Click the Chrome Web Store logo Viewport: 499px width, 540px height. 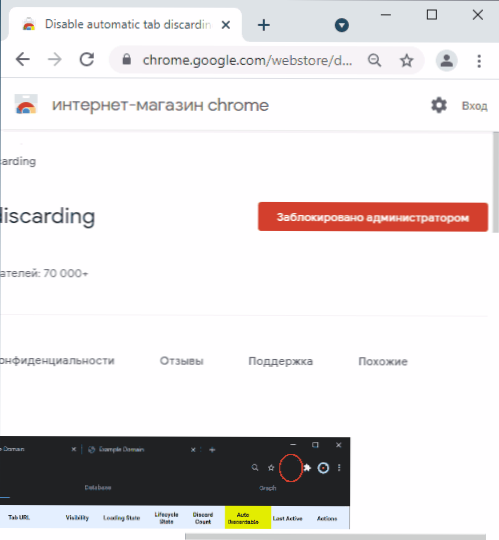[x=26, y=104]
